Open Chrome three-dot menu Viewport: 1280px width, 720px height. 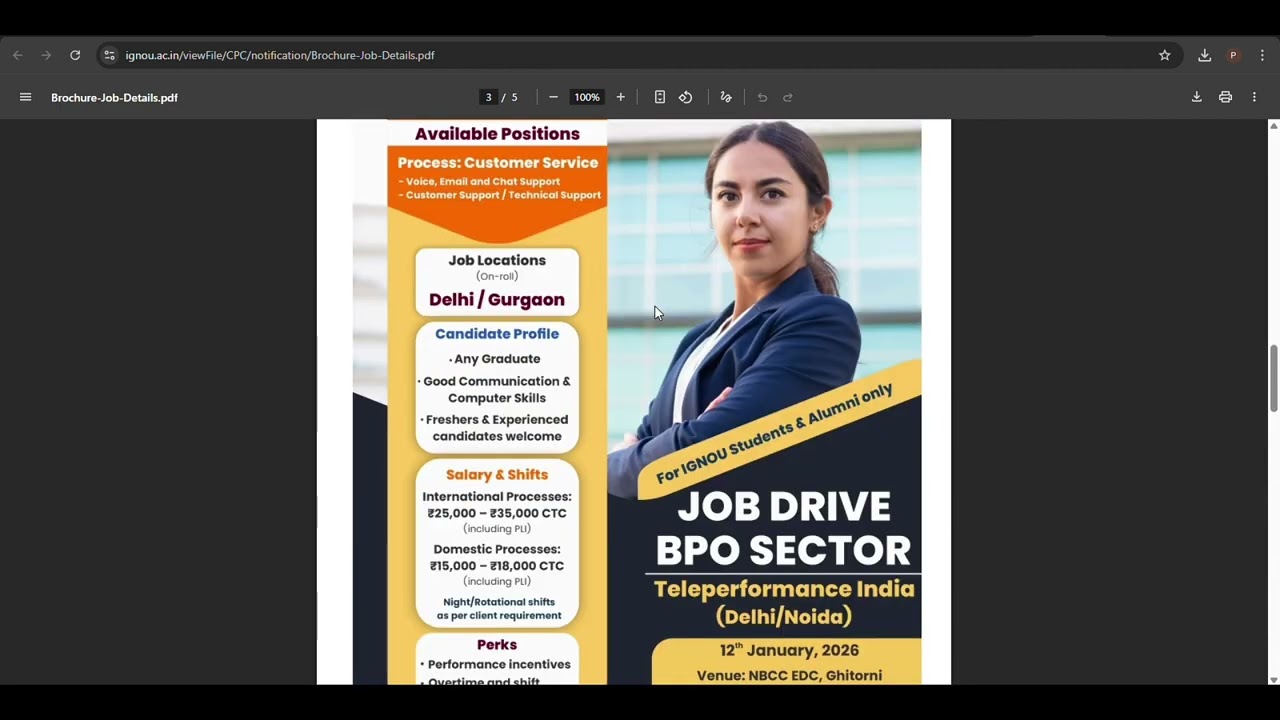(1262, 55)
